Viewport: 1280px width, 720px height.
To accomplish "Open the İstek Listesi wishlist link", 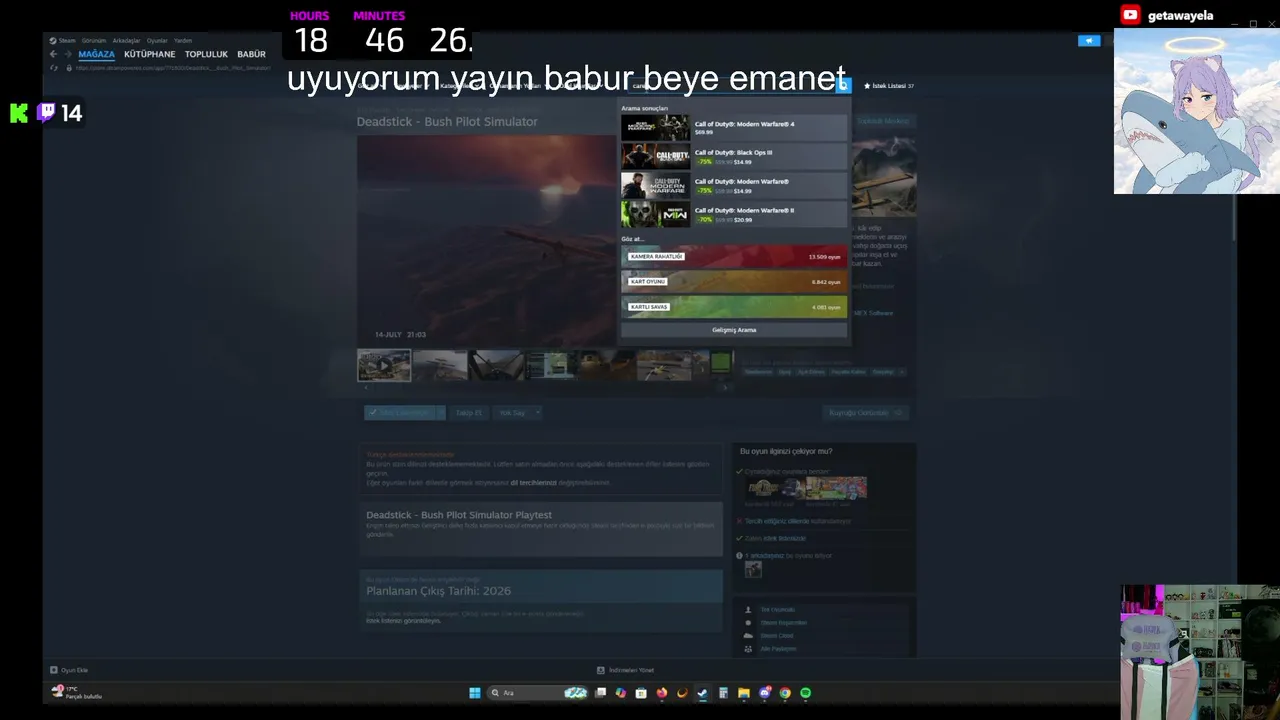I will pos(889,86).
